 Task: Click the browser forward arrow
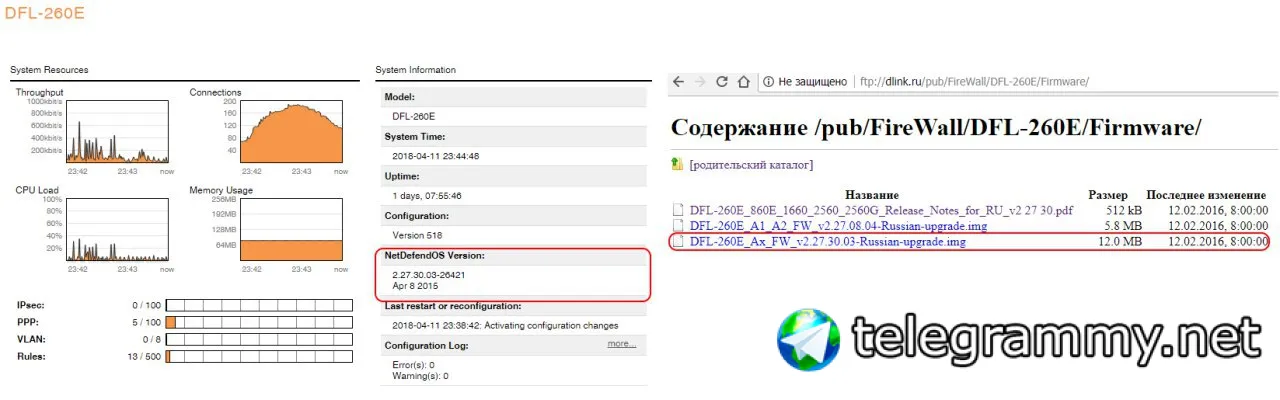(x=699, y=82)
